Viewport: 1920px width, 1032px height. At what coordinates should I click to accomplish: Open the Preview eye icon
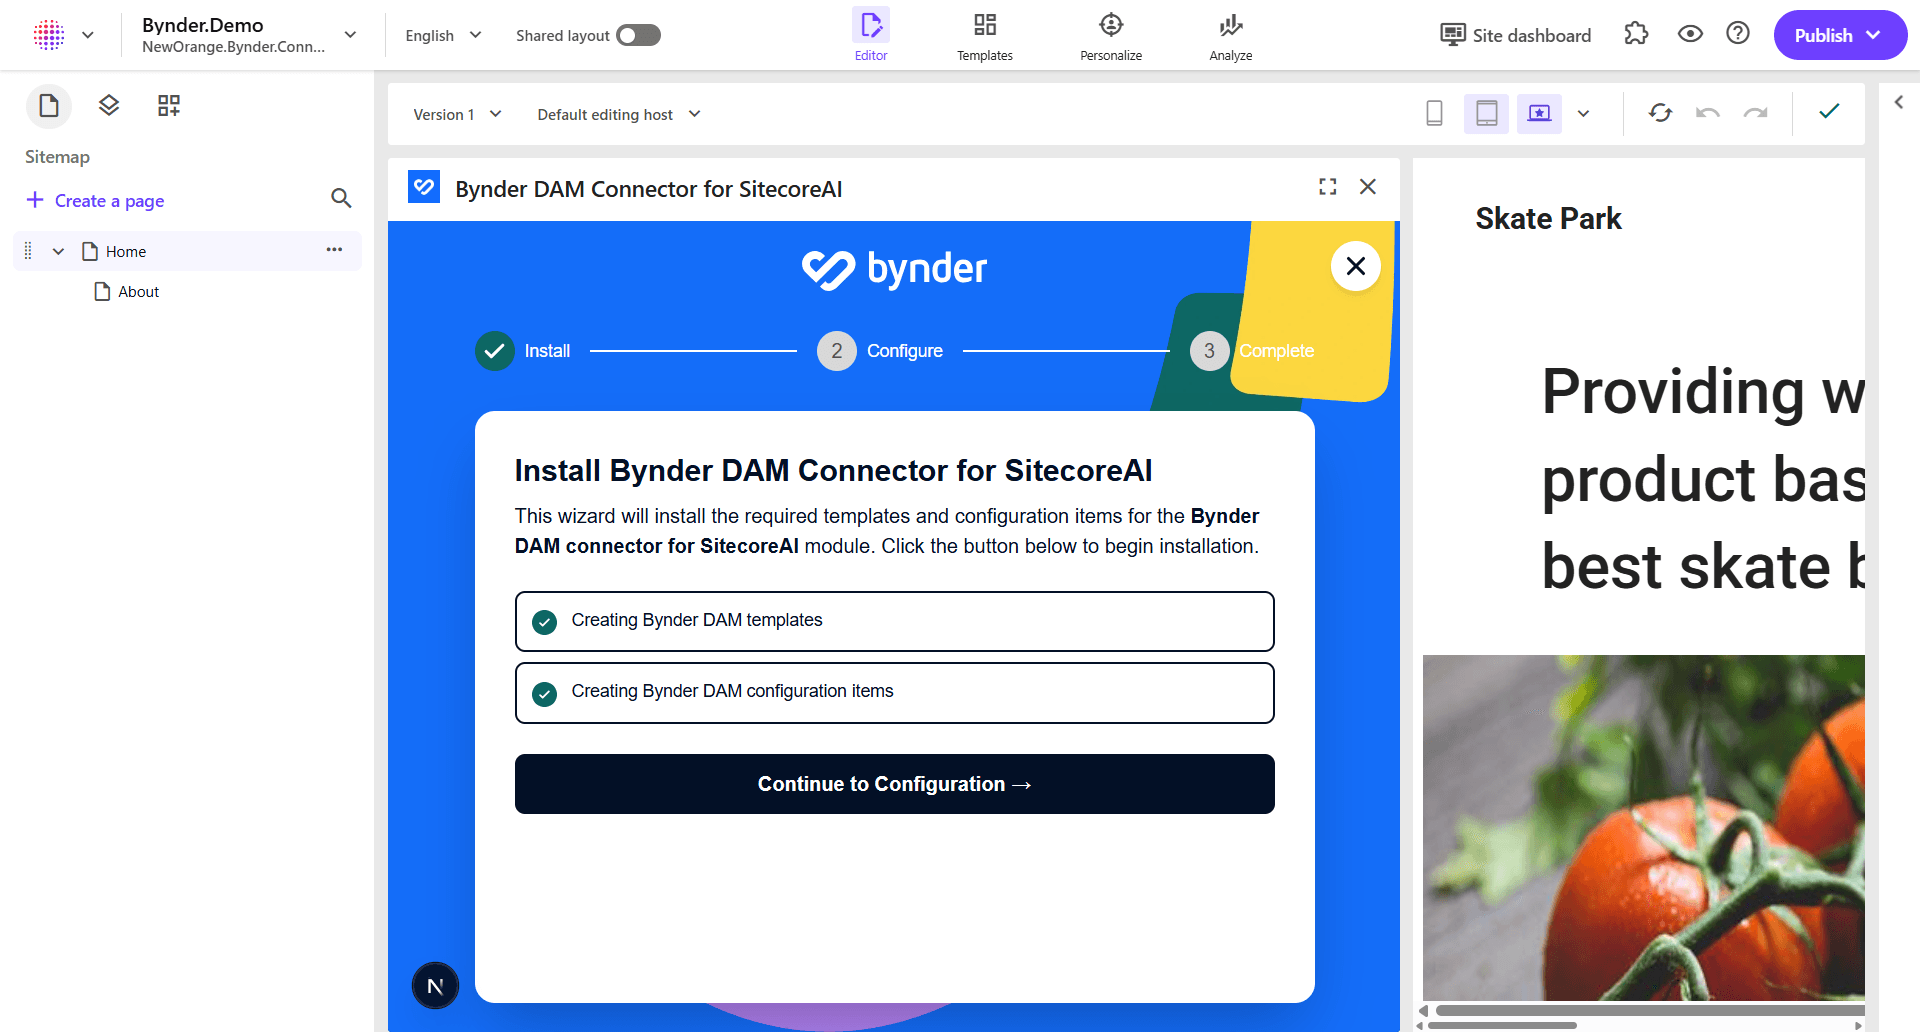point(1690,33)
